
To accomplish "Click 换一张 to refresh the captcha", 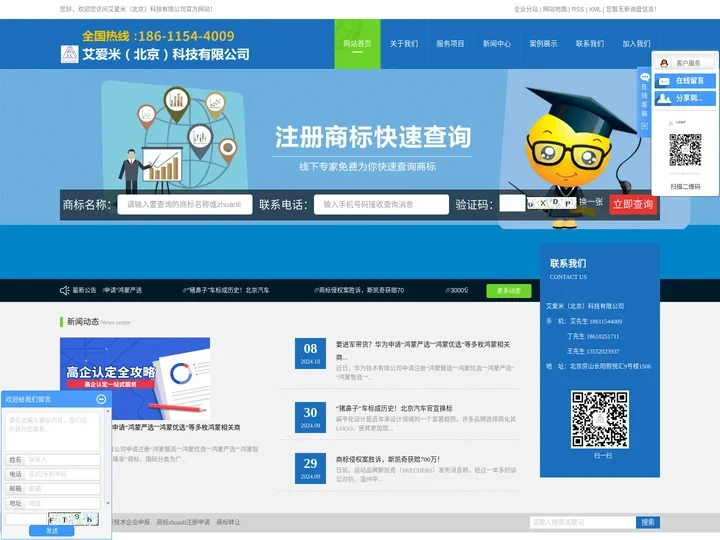I will [x=591, y=202].
